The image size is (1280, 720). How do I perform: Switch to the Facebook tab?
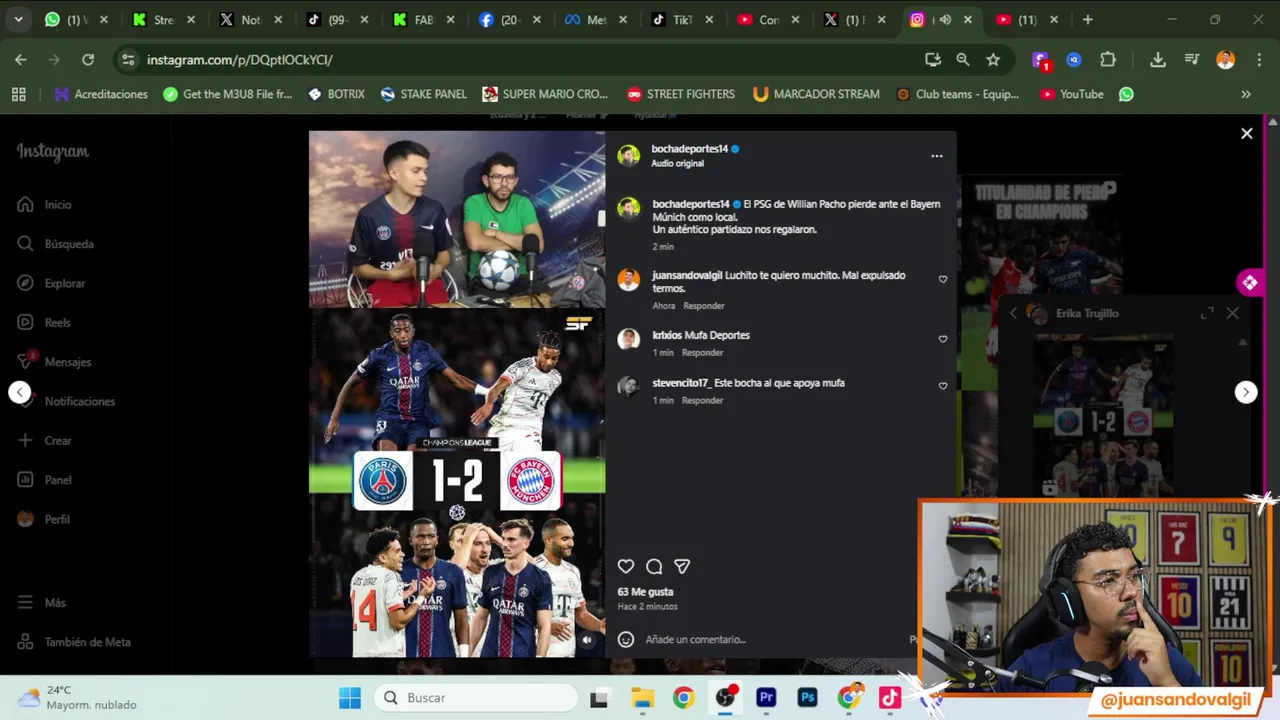[x=510, y=19]
